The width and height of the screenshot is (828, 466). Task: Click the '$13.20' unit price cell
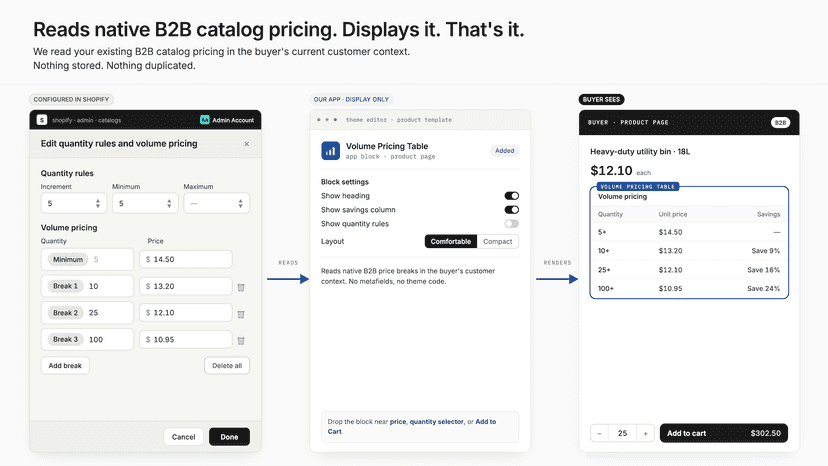[670, 251]
